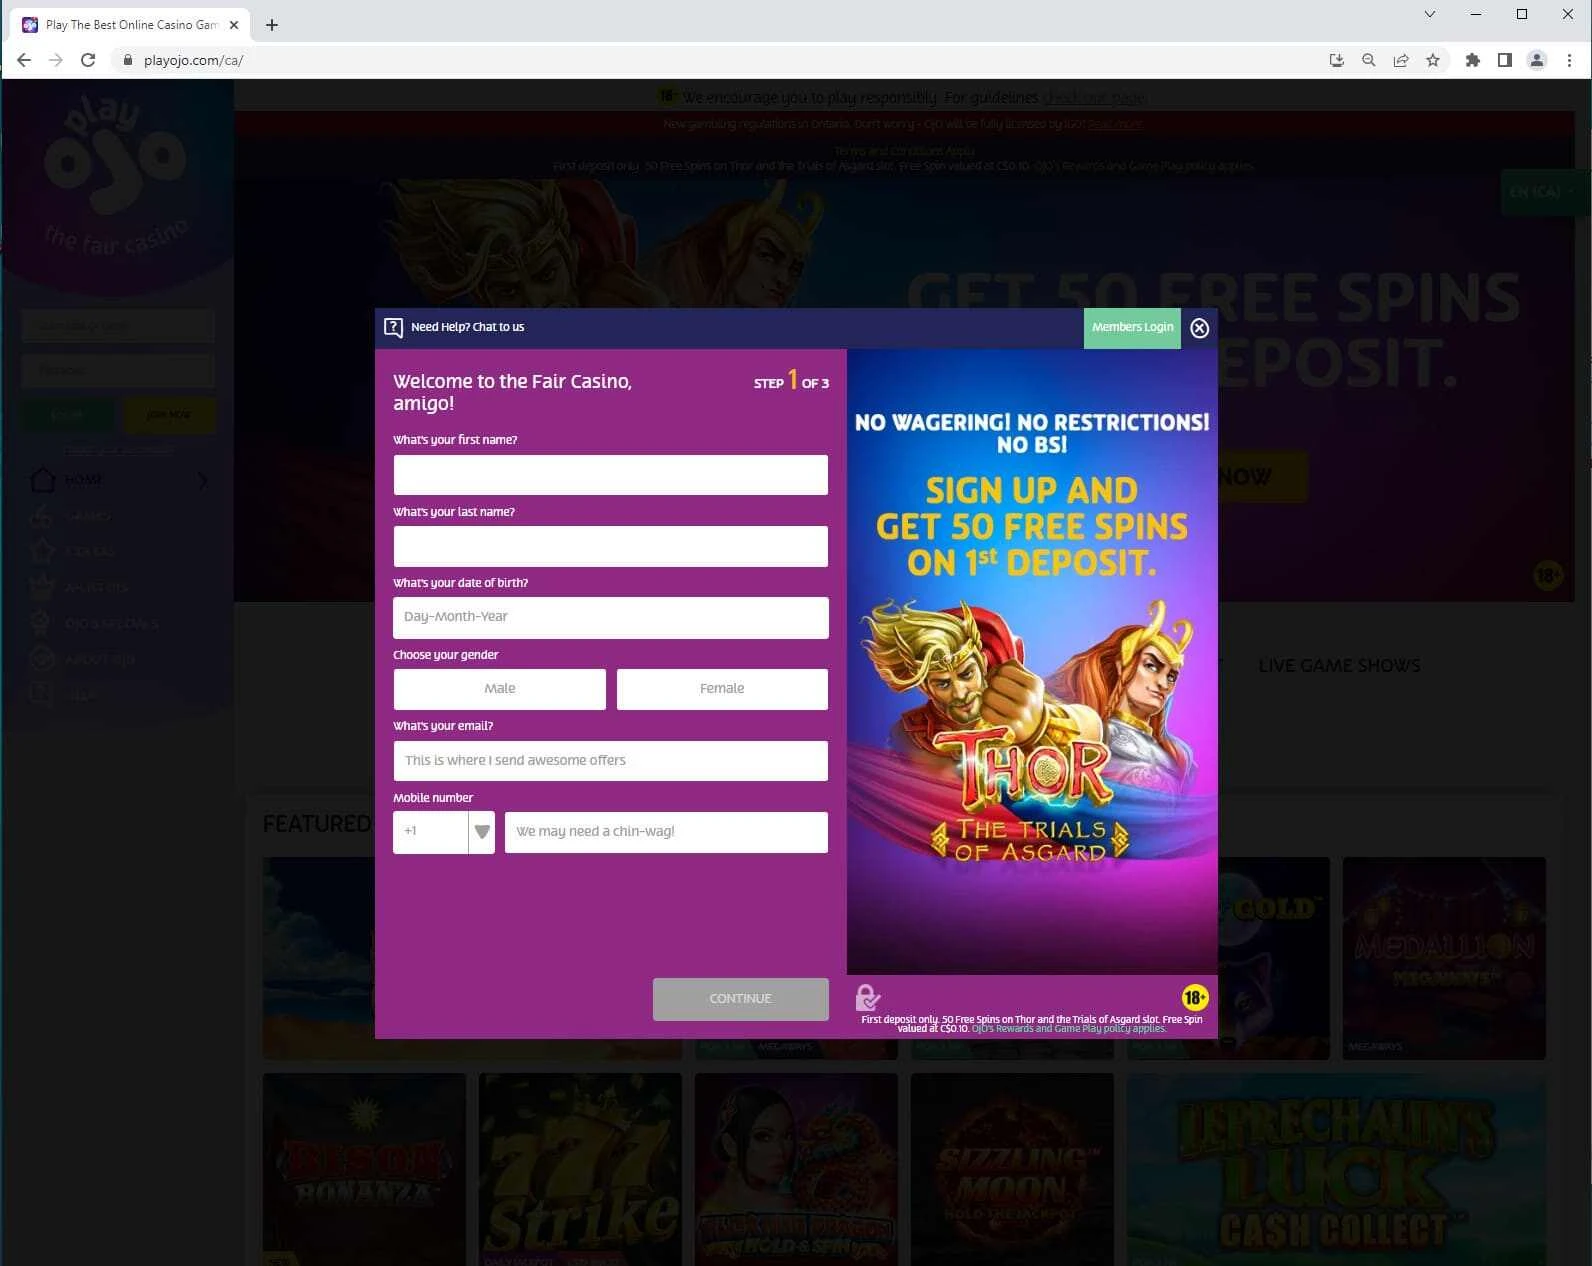Open Leprechaun's Luck Cash Collect thumbnail

click(1336, 1170)
